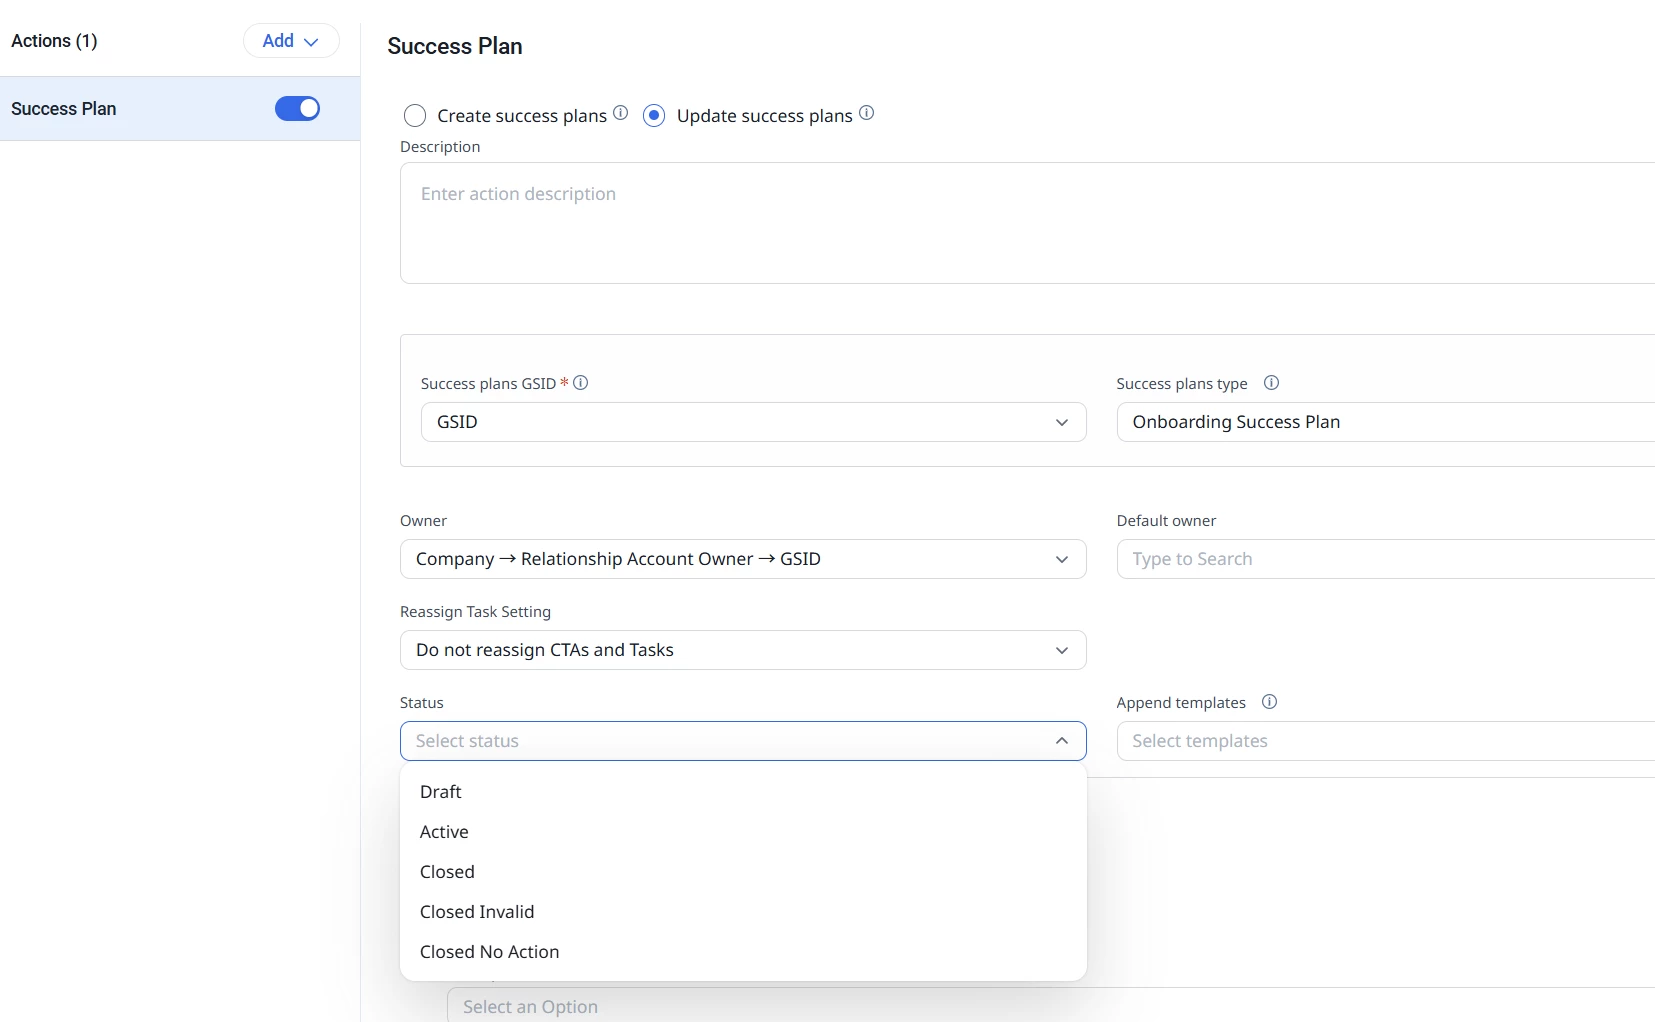Click info icon next to Success plans type
The height and width of the screenshot is (1022, 1655).
[x=1272, y=383]
